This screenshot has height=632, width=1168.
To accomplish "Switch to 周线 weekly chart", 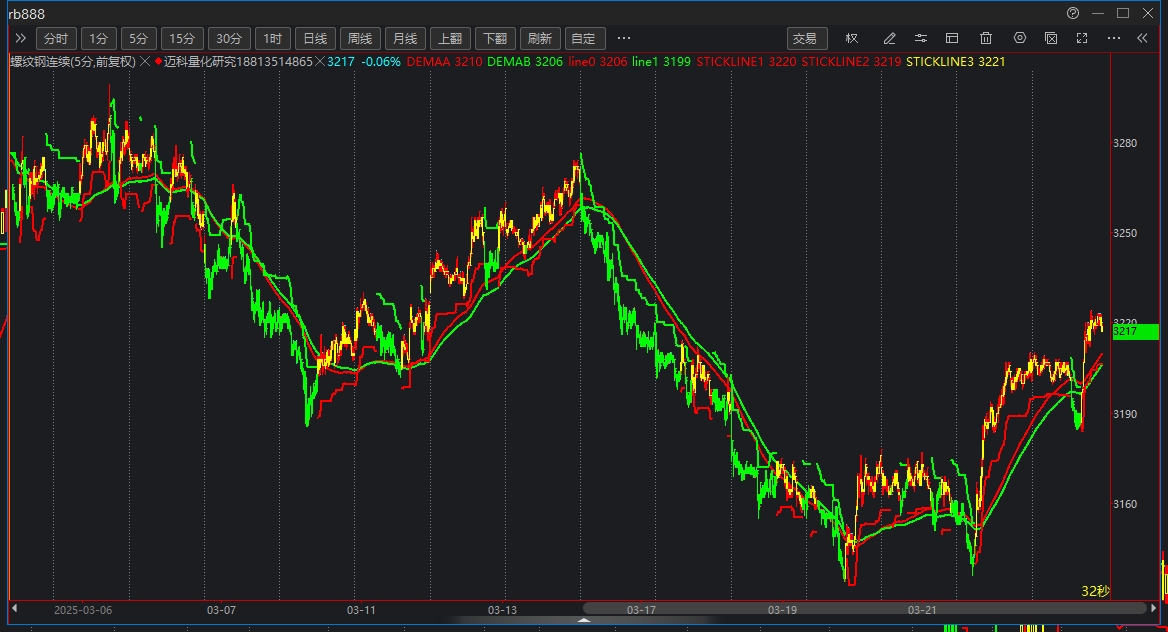I will [x=361, y=39].
